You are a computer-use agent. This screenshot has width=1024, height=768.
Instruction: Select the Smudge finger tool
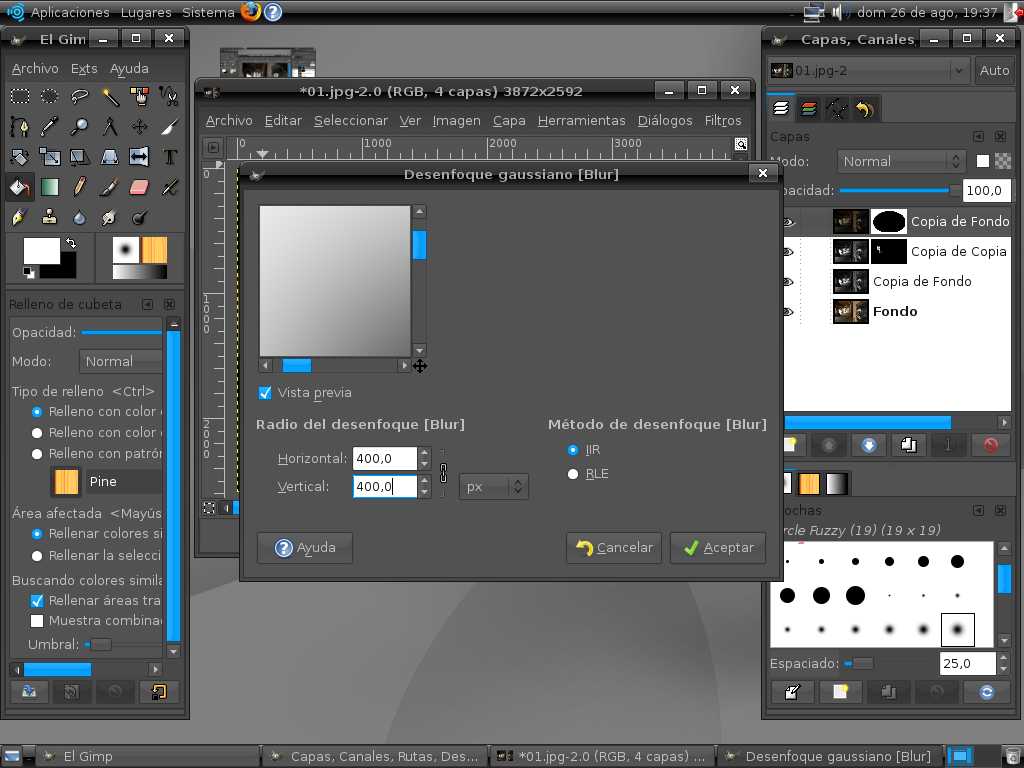click(x=110, y=217)
